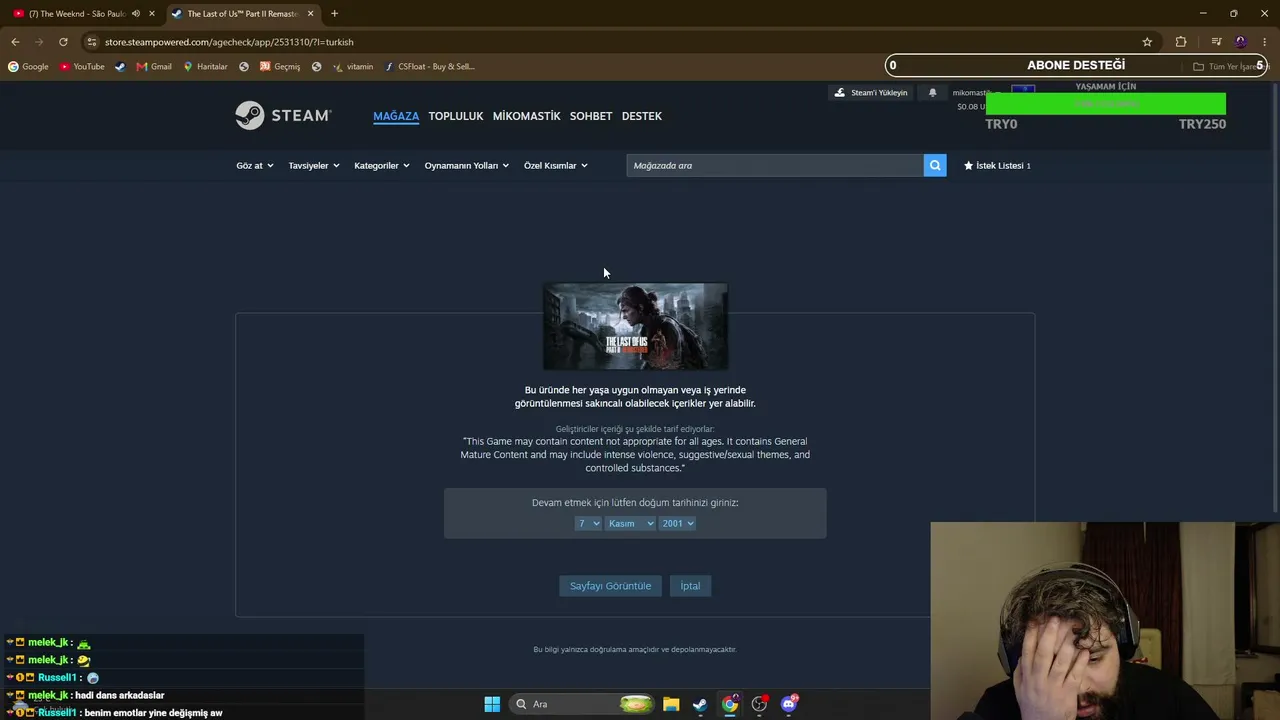Open the İstek Listesi wishlist link
The width and height of the screenshot is (1280, 720).
pyautogui.click(x=997, y=165)
